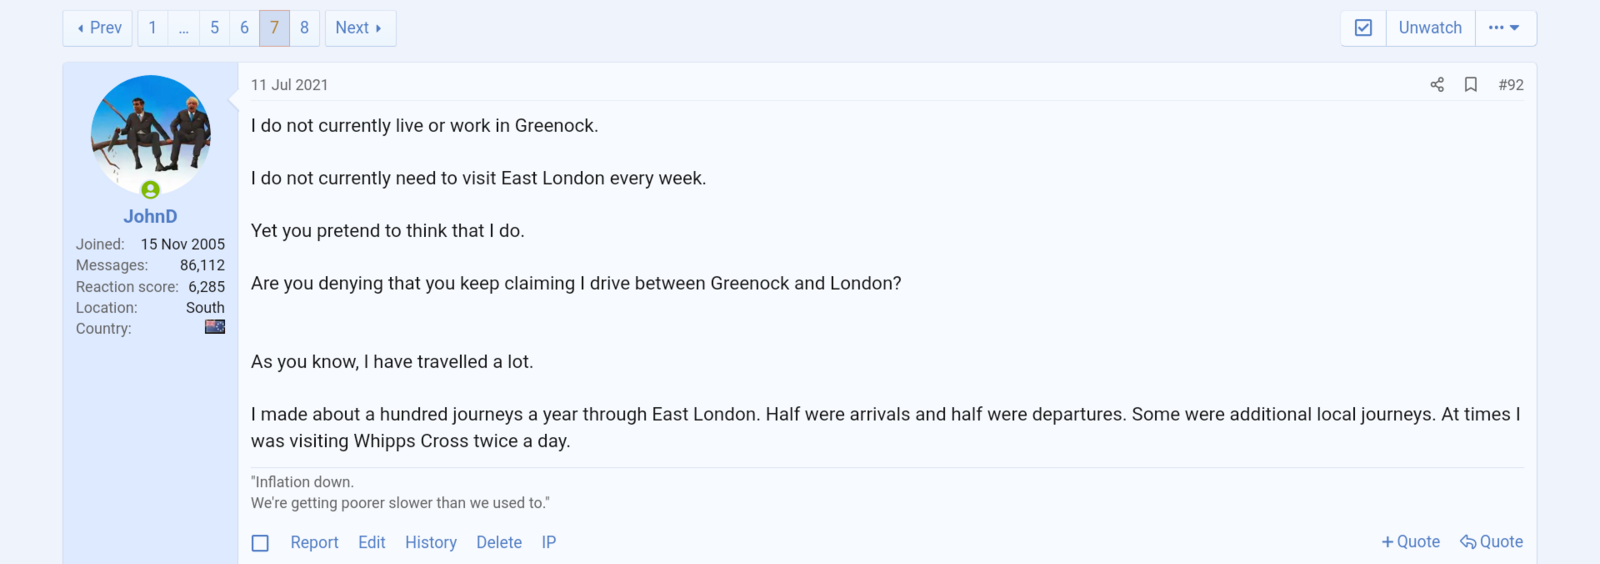Jump to page 8
This screenshot has width=1600, height=564.
(x=304, y=28)
